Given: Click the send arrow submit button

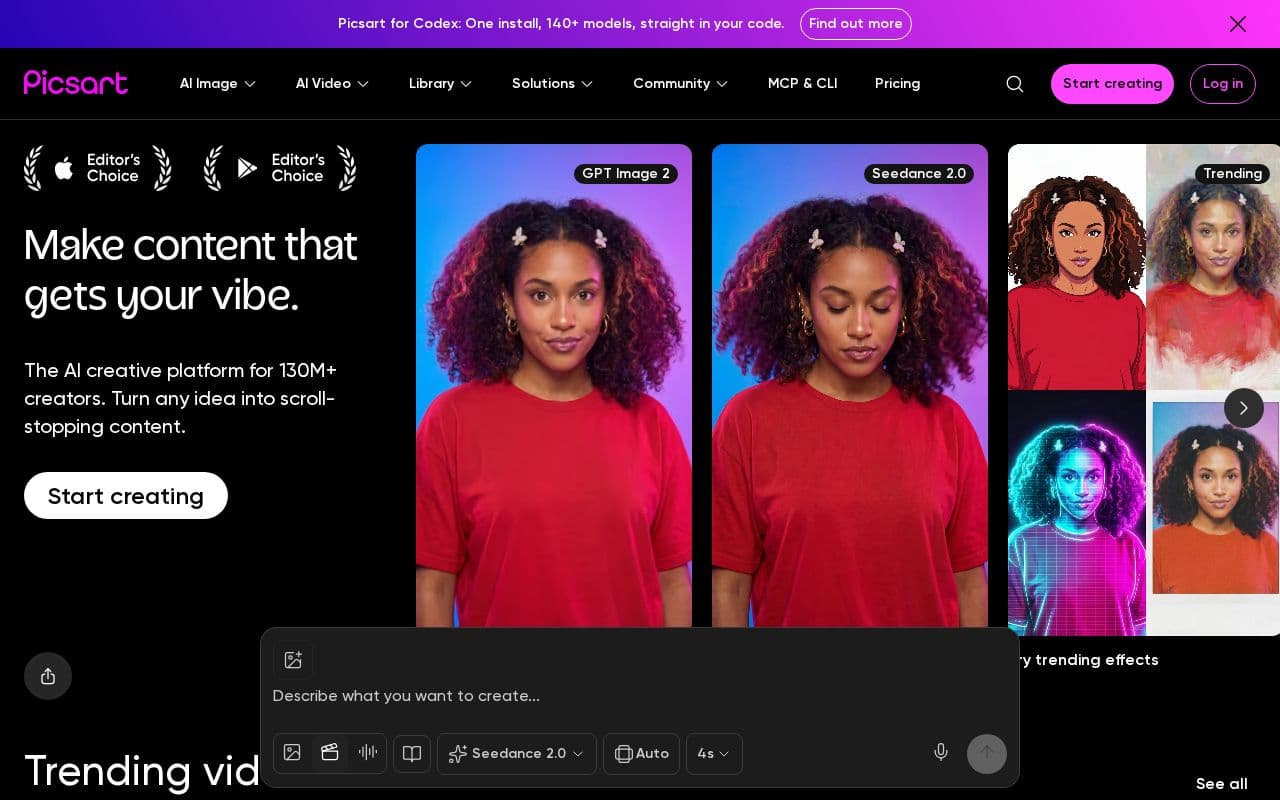Looking at the screenshot, I should coord(987,753).
